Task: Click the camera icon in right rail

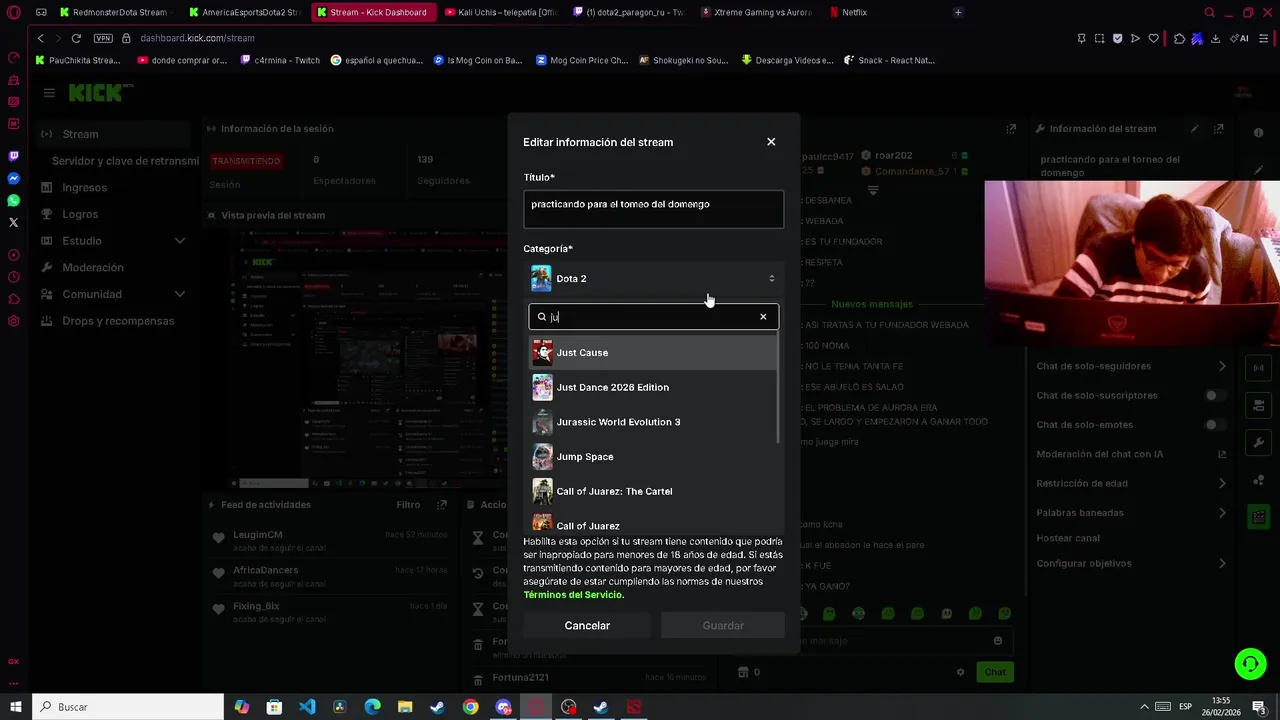Action: point(1258,405)
